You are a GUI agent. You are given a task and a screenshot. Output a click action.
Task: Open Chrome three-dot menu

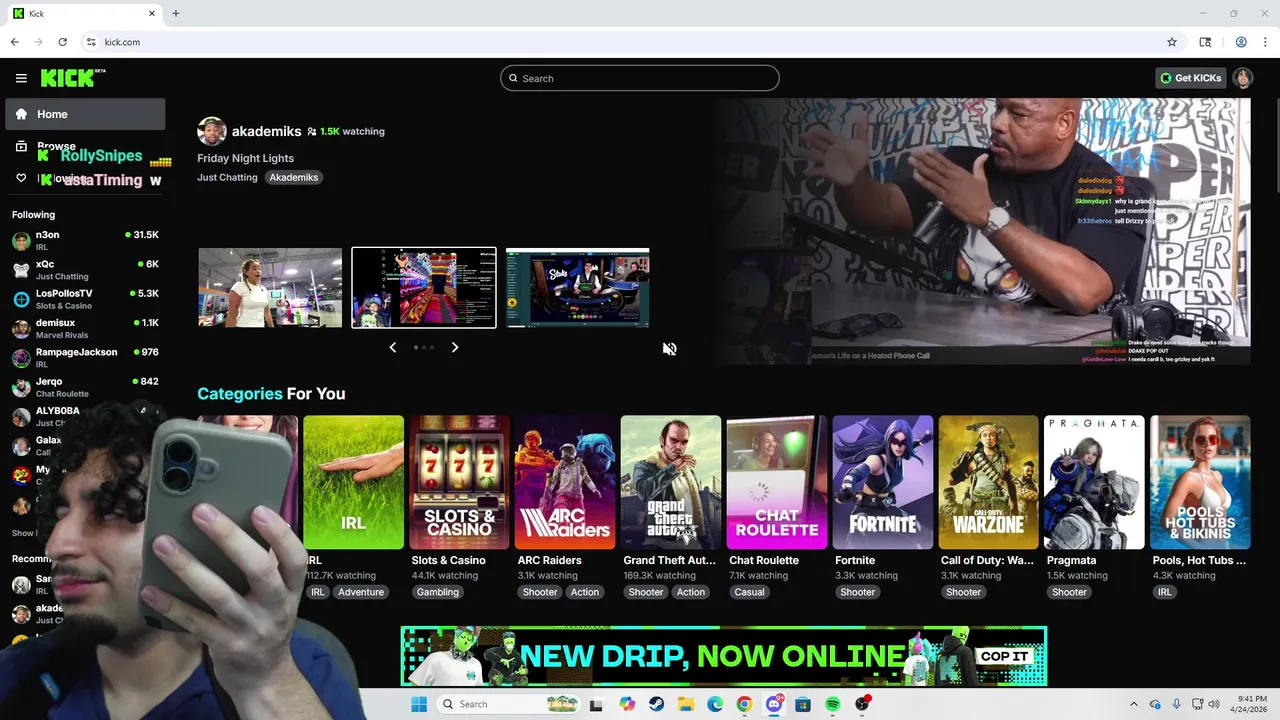pyautogui.click(x=1265, y=42)
